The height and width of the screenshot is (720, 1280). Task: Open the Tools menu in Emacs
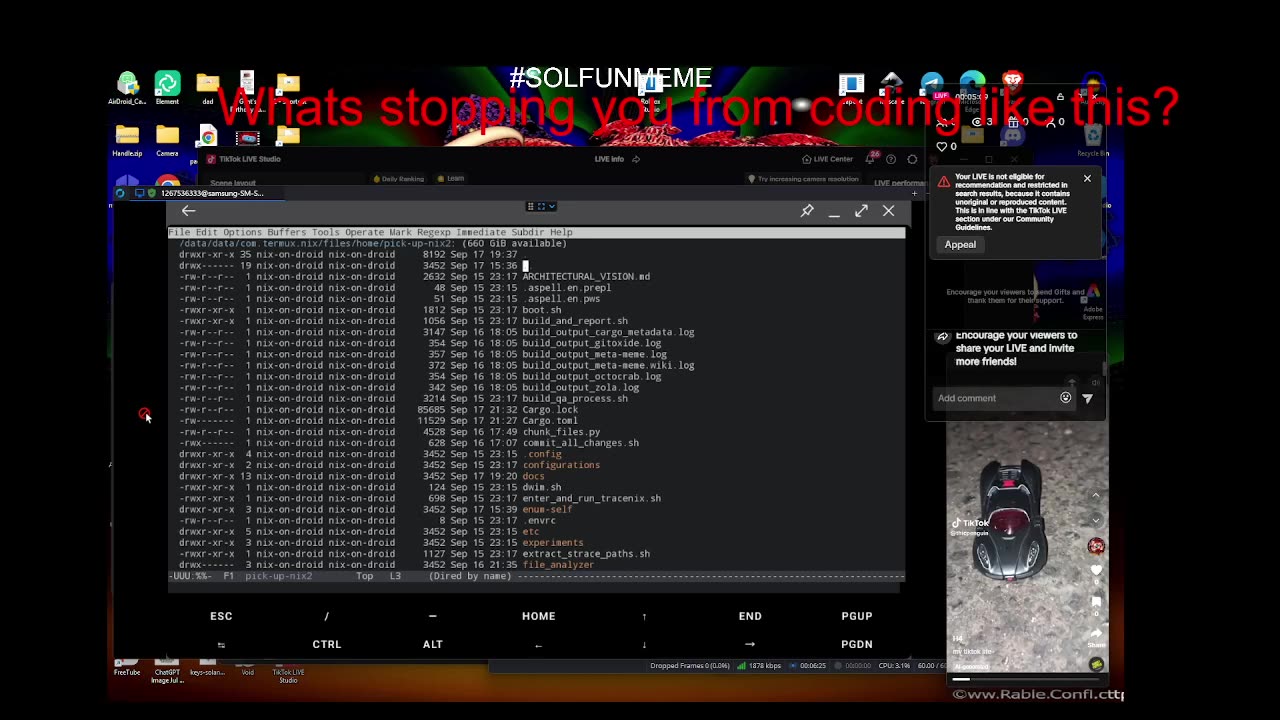[325, 232]
